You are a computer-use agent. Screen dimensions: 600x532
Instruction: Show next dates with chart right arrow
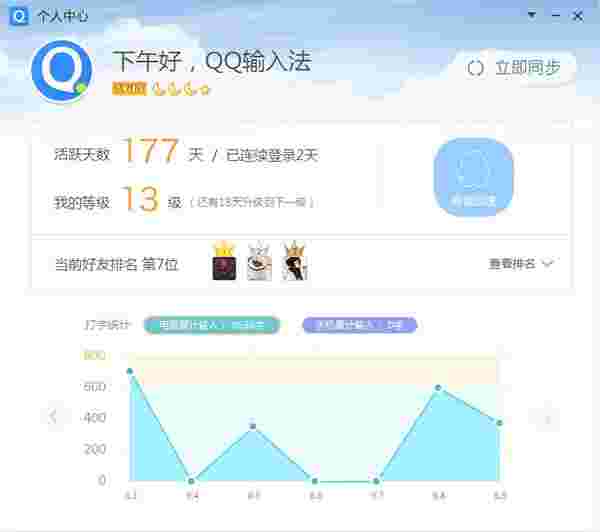[x=548, y=419]
